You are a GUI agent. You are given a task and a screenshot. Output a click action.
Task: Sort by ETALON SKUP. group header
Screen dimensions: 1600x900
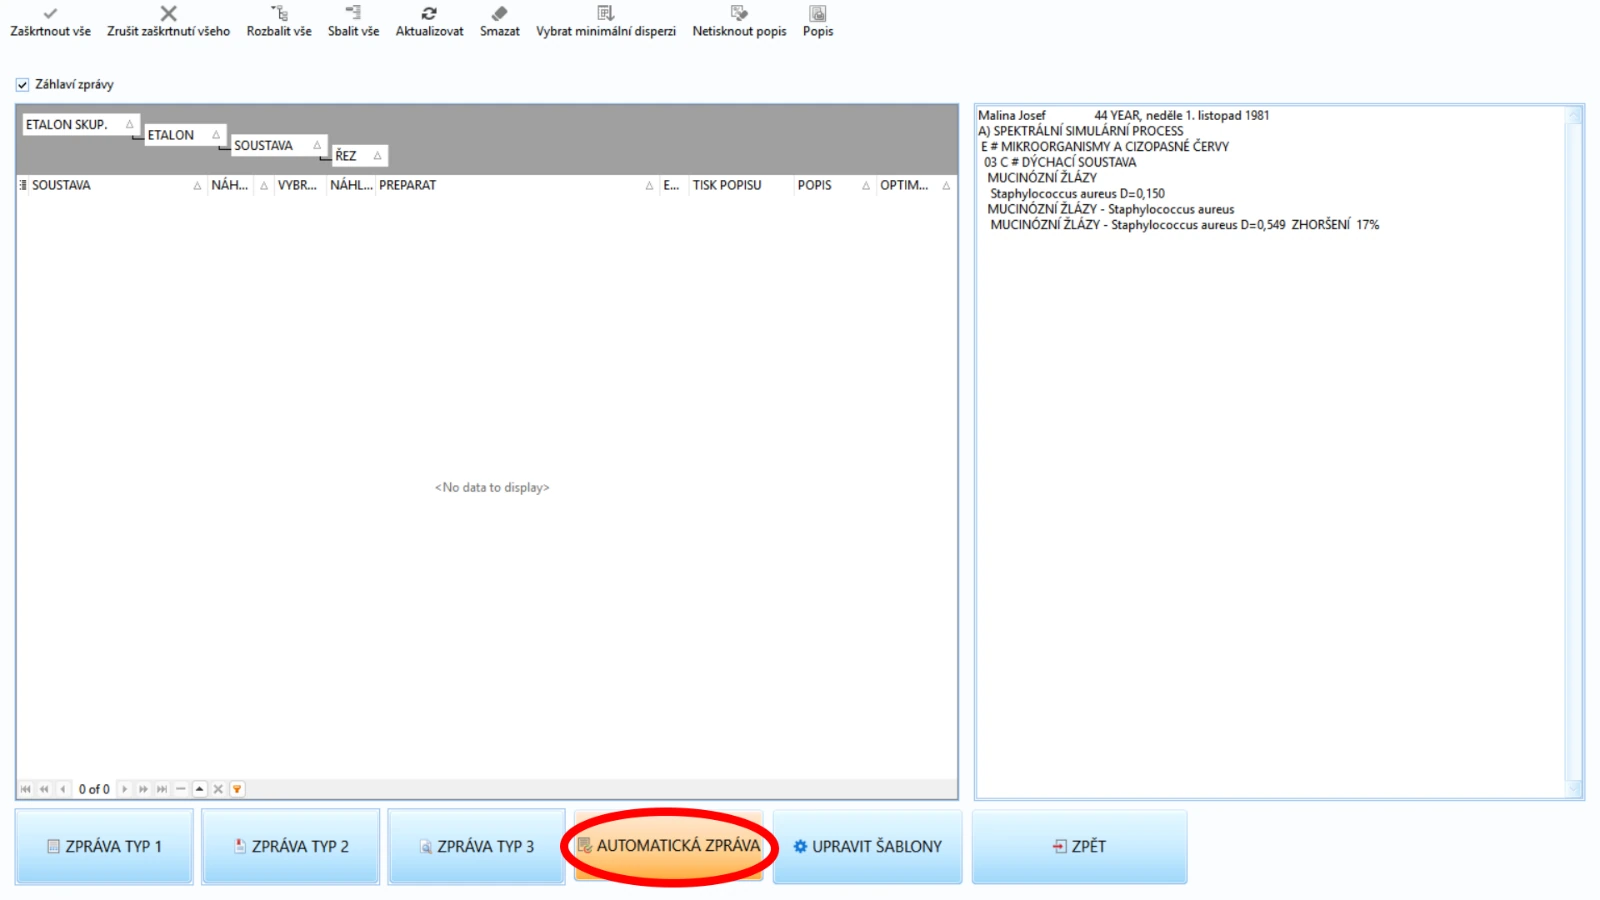click(x=80, y=125)
